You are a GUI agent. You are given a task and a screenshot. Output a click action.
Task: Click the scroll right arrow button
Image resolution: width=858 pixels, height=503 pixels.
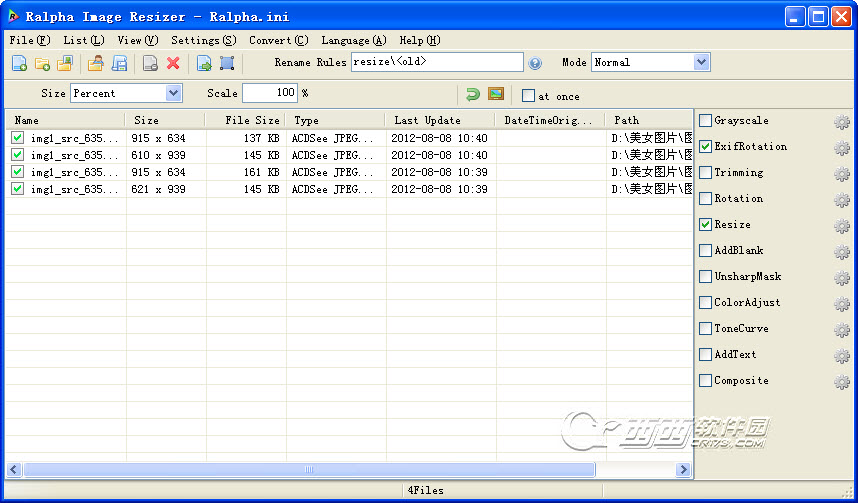(x=683, y=470)
